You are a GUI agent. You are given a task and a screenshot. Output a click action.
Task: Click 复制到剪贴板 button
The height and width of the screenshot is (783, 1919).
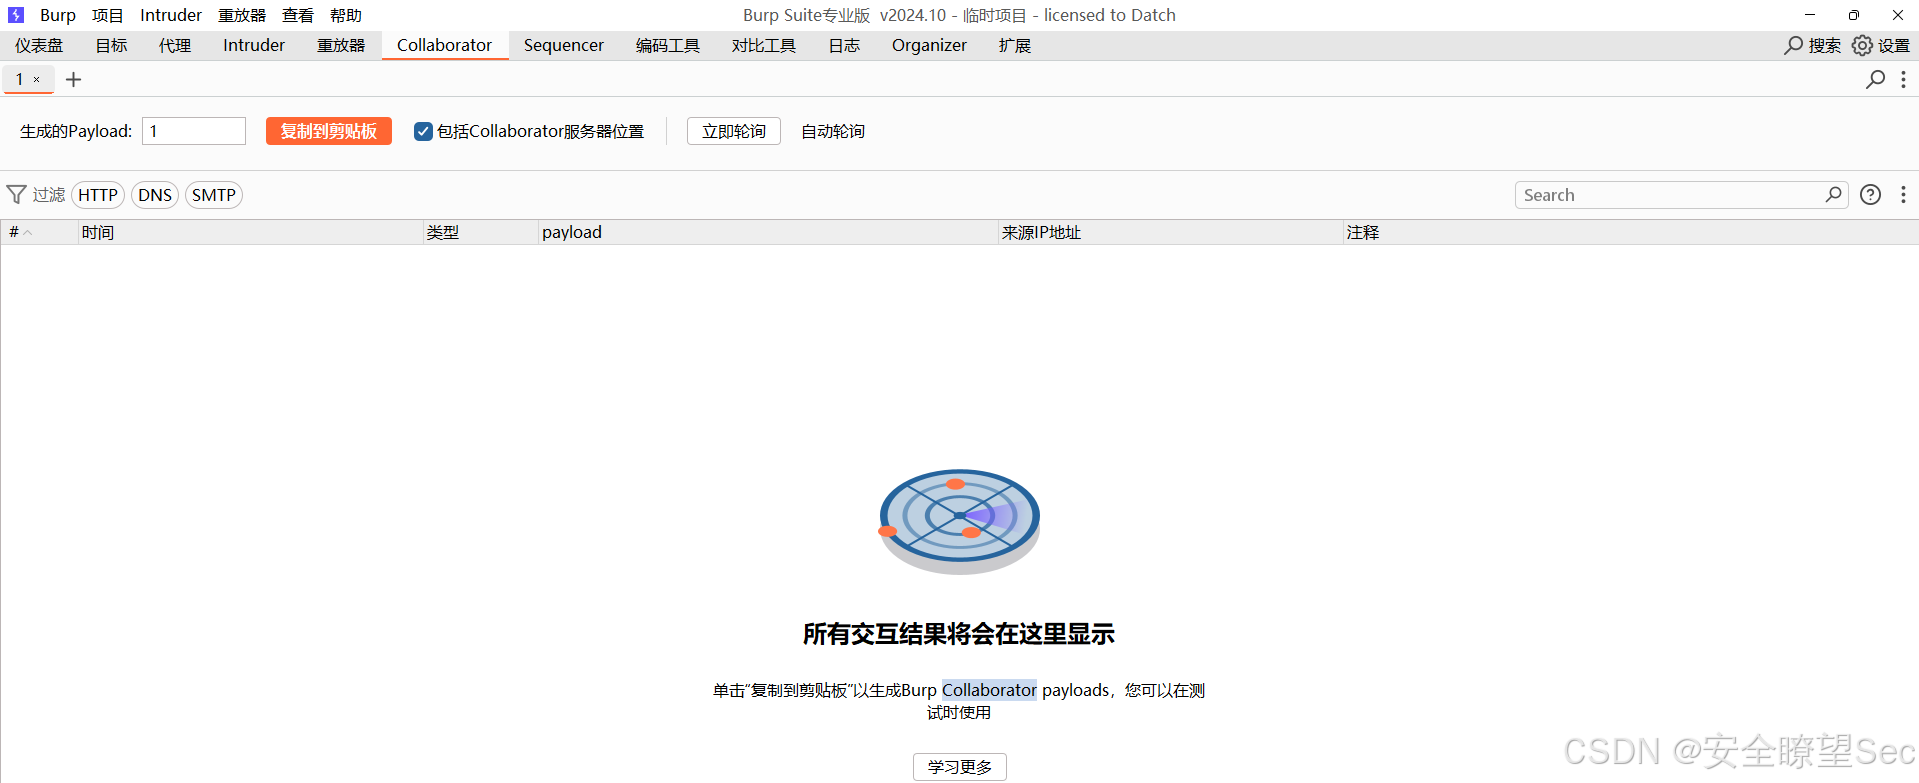click(328, 131)
